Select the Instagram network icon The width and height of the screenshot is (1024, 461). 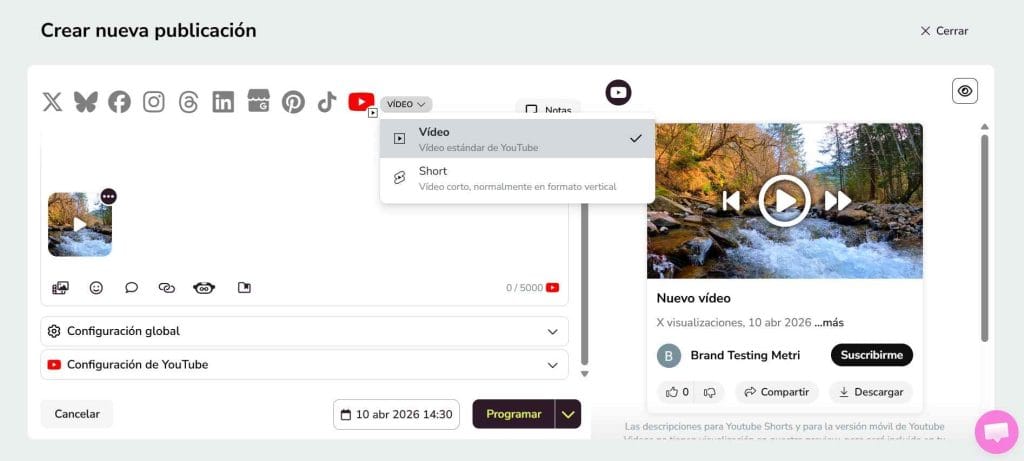pyautogui.click(x=153, y=102)
